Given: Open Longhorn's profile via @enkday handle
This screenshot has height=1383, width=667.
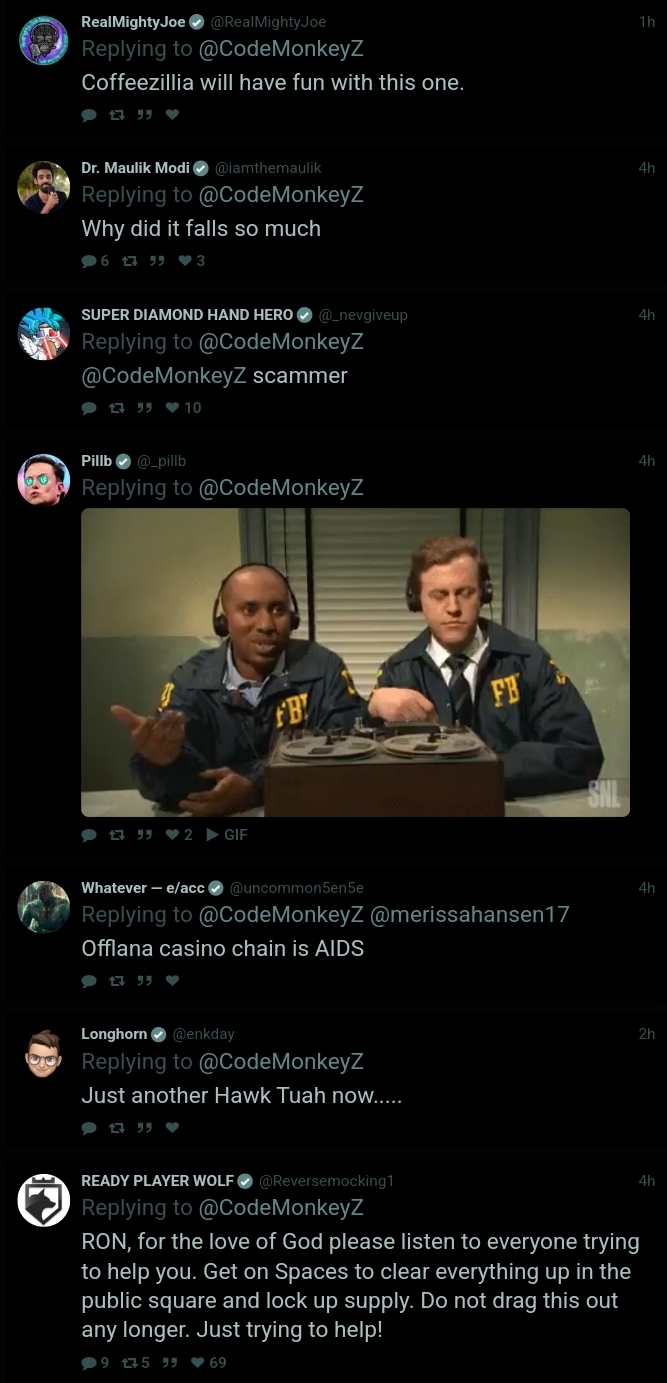Looking at the screenshot, I should pos(204,1034).
